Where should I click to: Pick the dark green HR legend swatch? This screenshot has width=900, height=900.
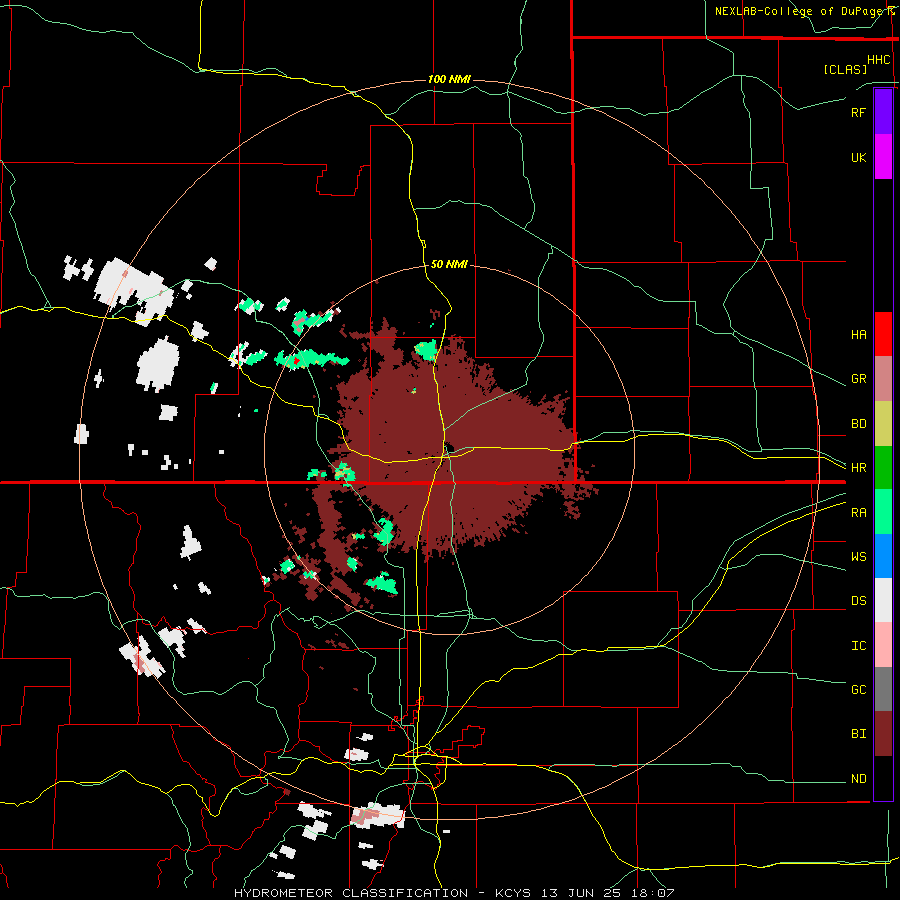tap(883, 468)
